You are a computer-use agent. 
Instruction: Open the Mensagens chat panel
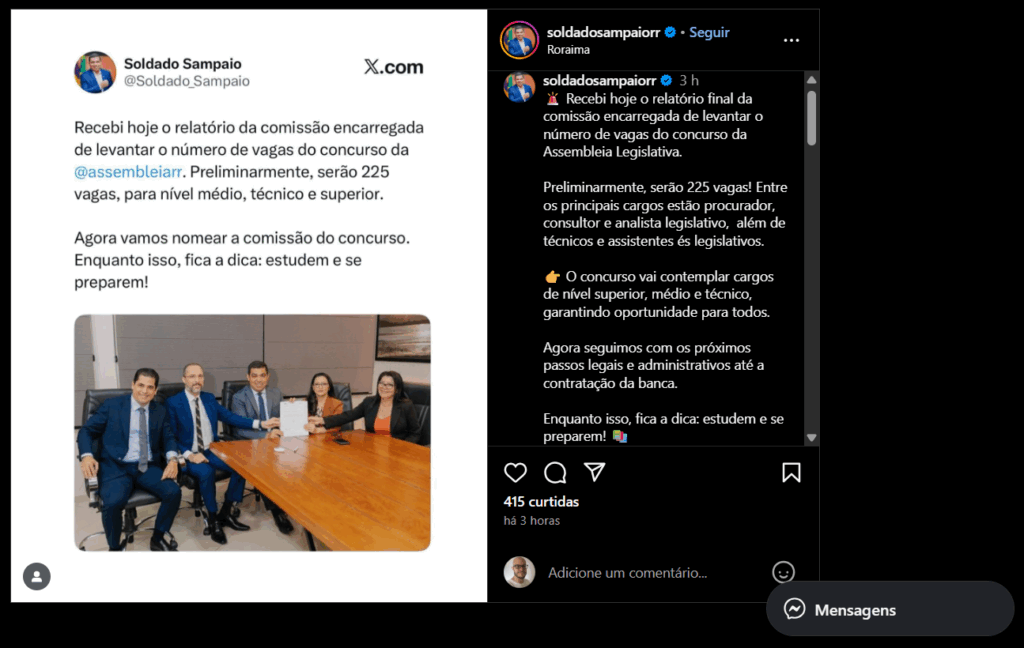tap(889, 609)
